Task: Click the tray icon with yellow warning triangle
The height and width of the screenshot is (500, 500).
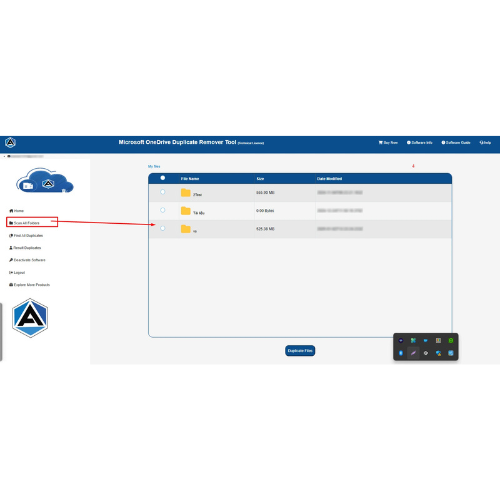Action: tap(438, 353)
